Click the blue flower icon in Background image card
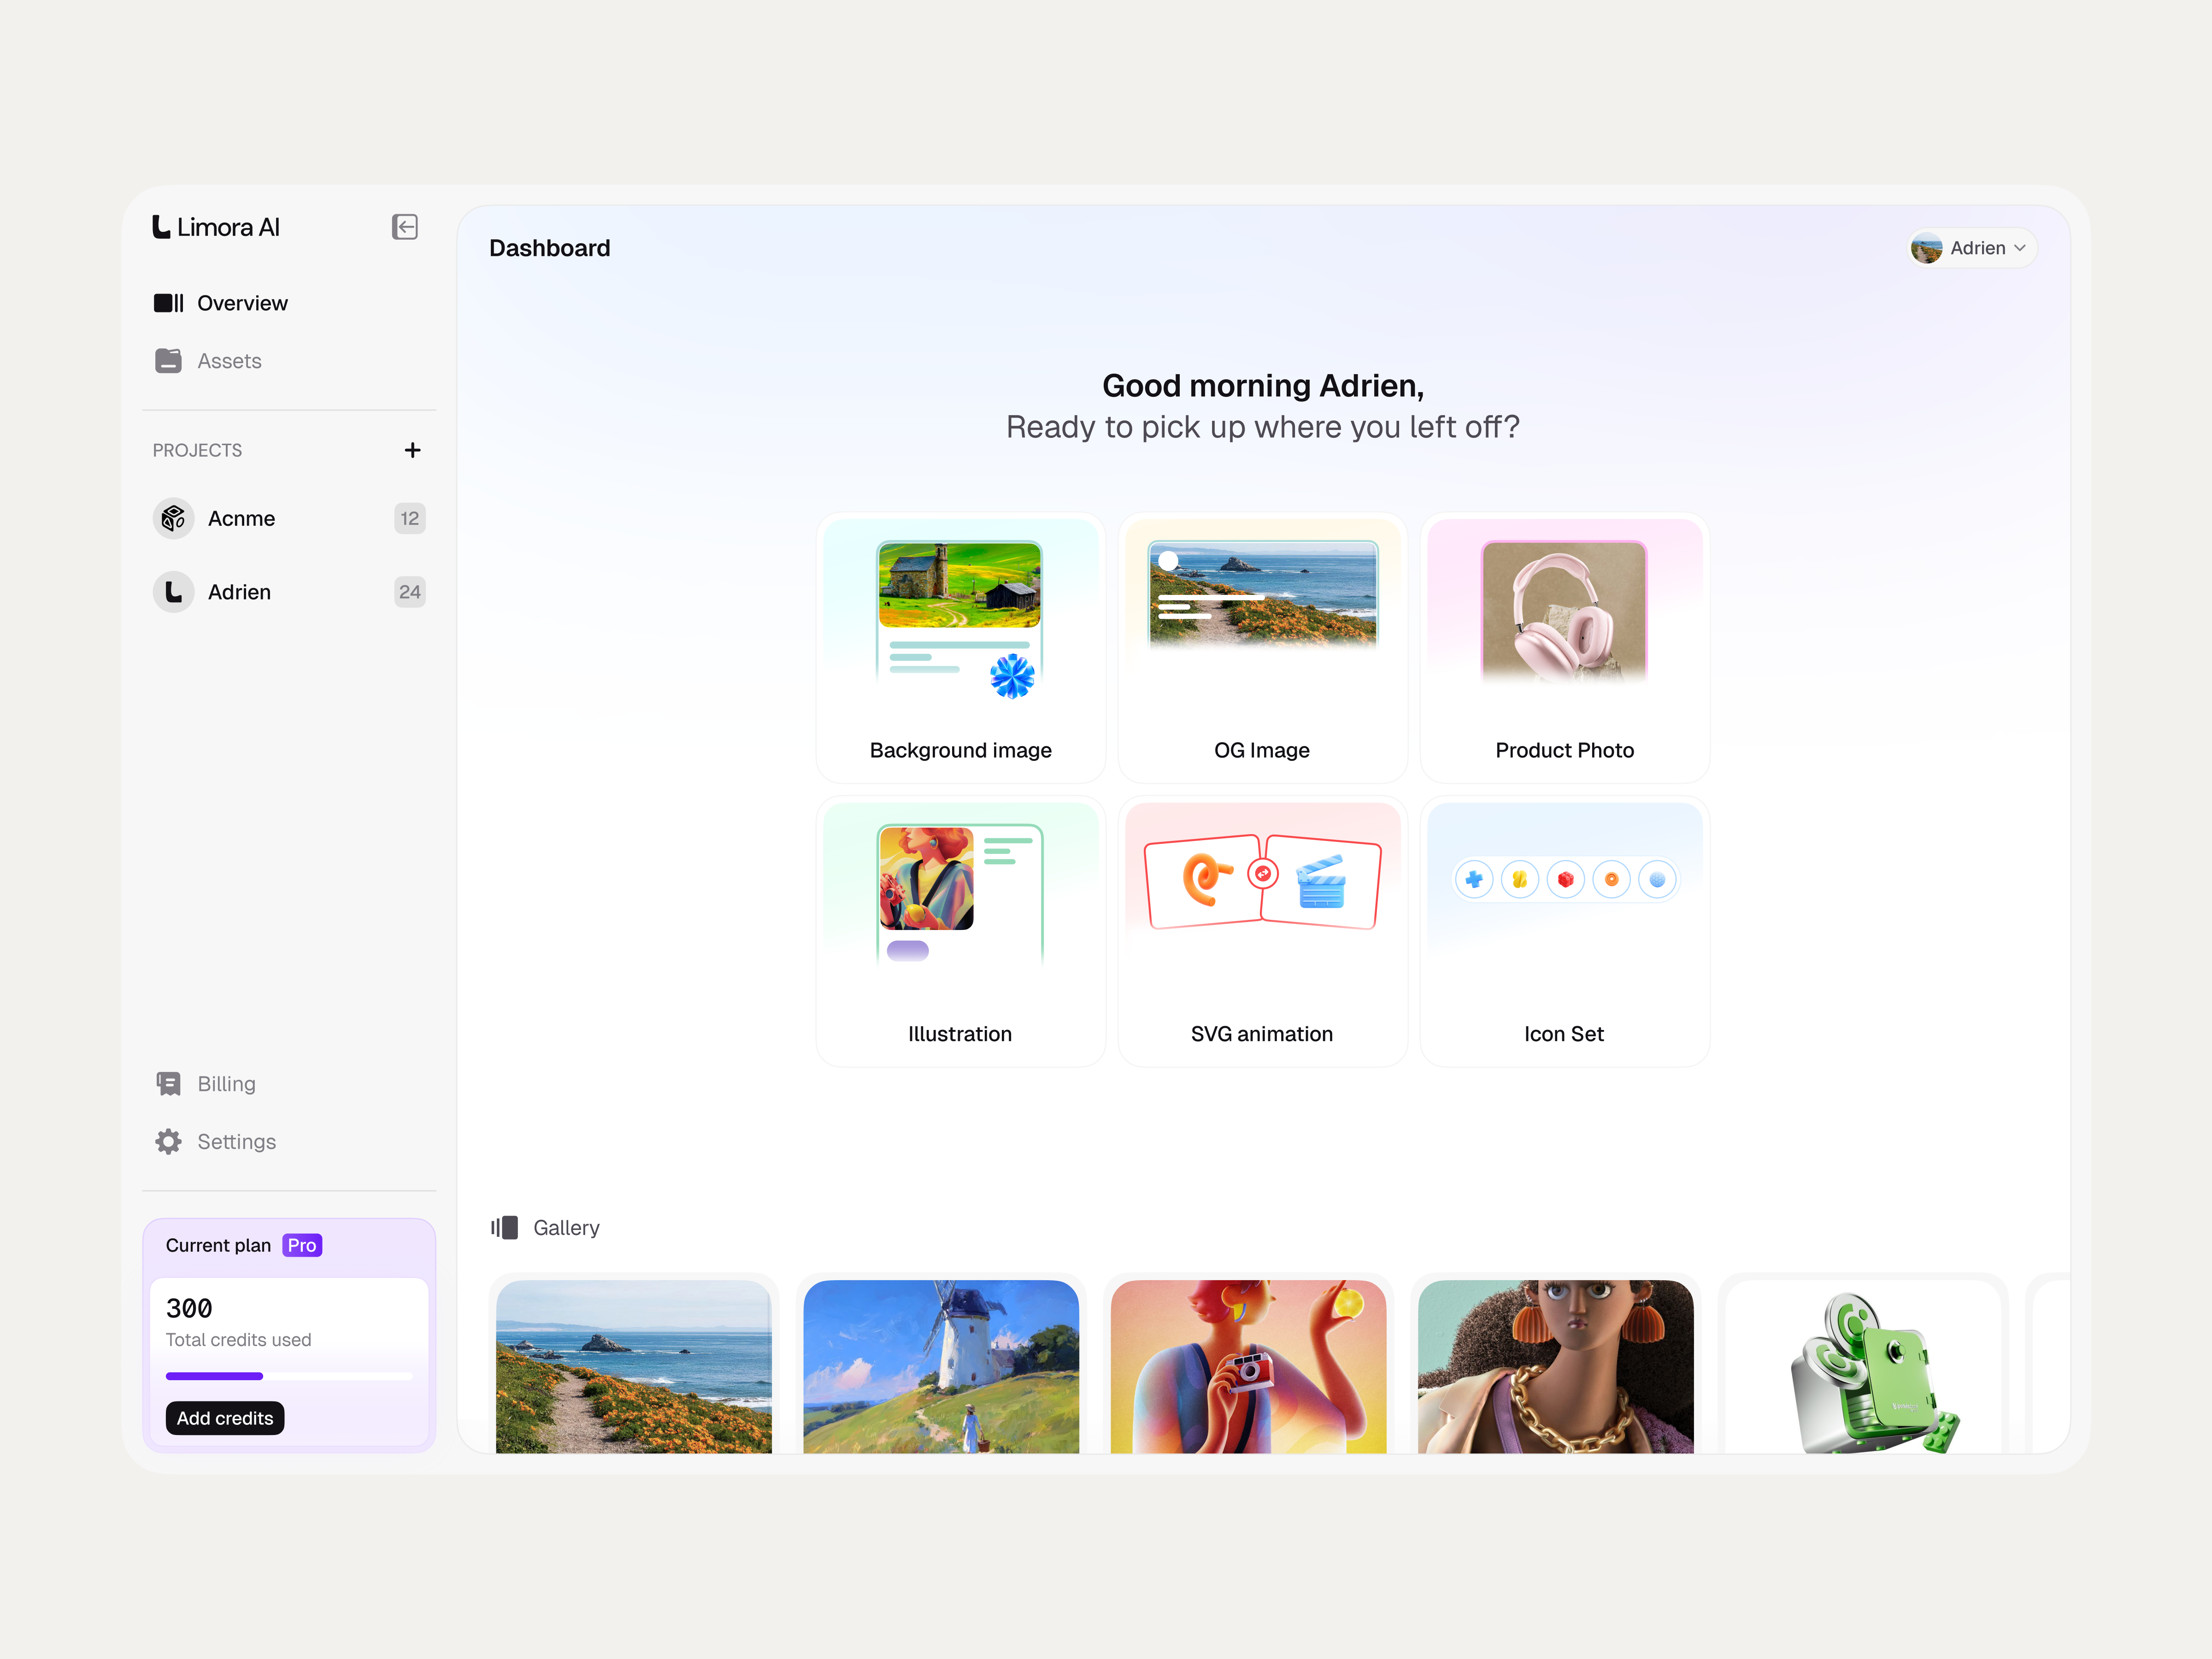Viewport: 2212px width, 1659px height. click(1012, 676)
